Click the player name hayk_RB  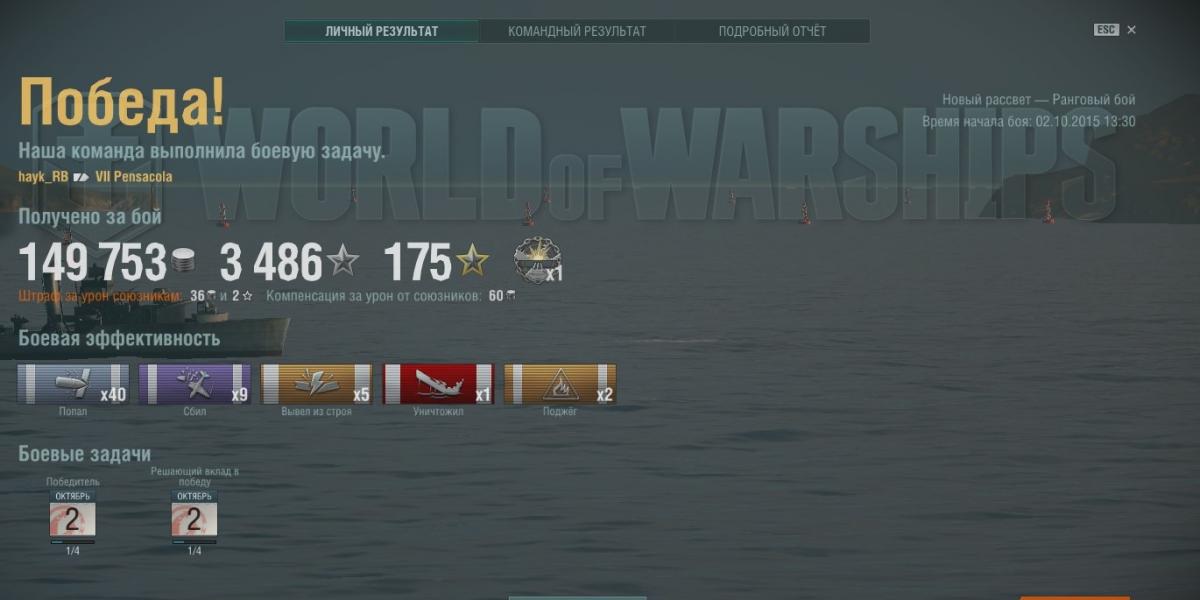[x=43, y=177]
